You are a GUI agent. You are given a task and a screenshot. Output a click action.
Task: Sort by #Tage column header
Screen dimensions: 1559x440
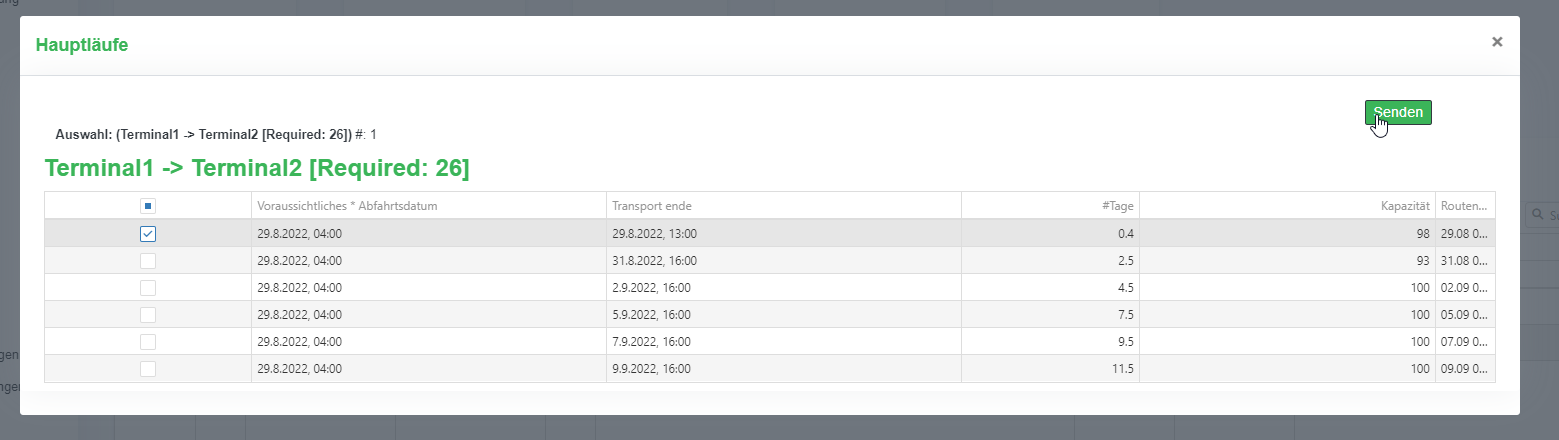click(x=1117, y=206)
